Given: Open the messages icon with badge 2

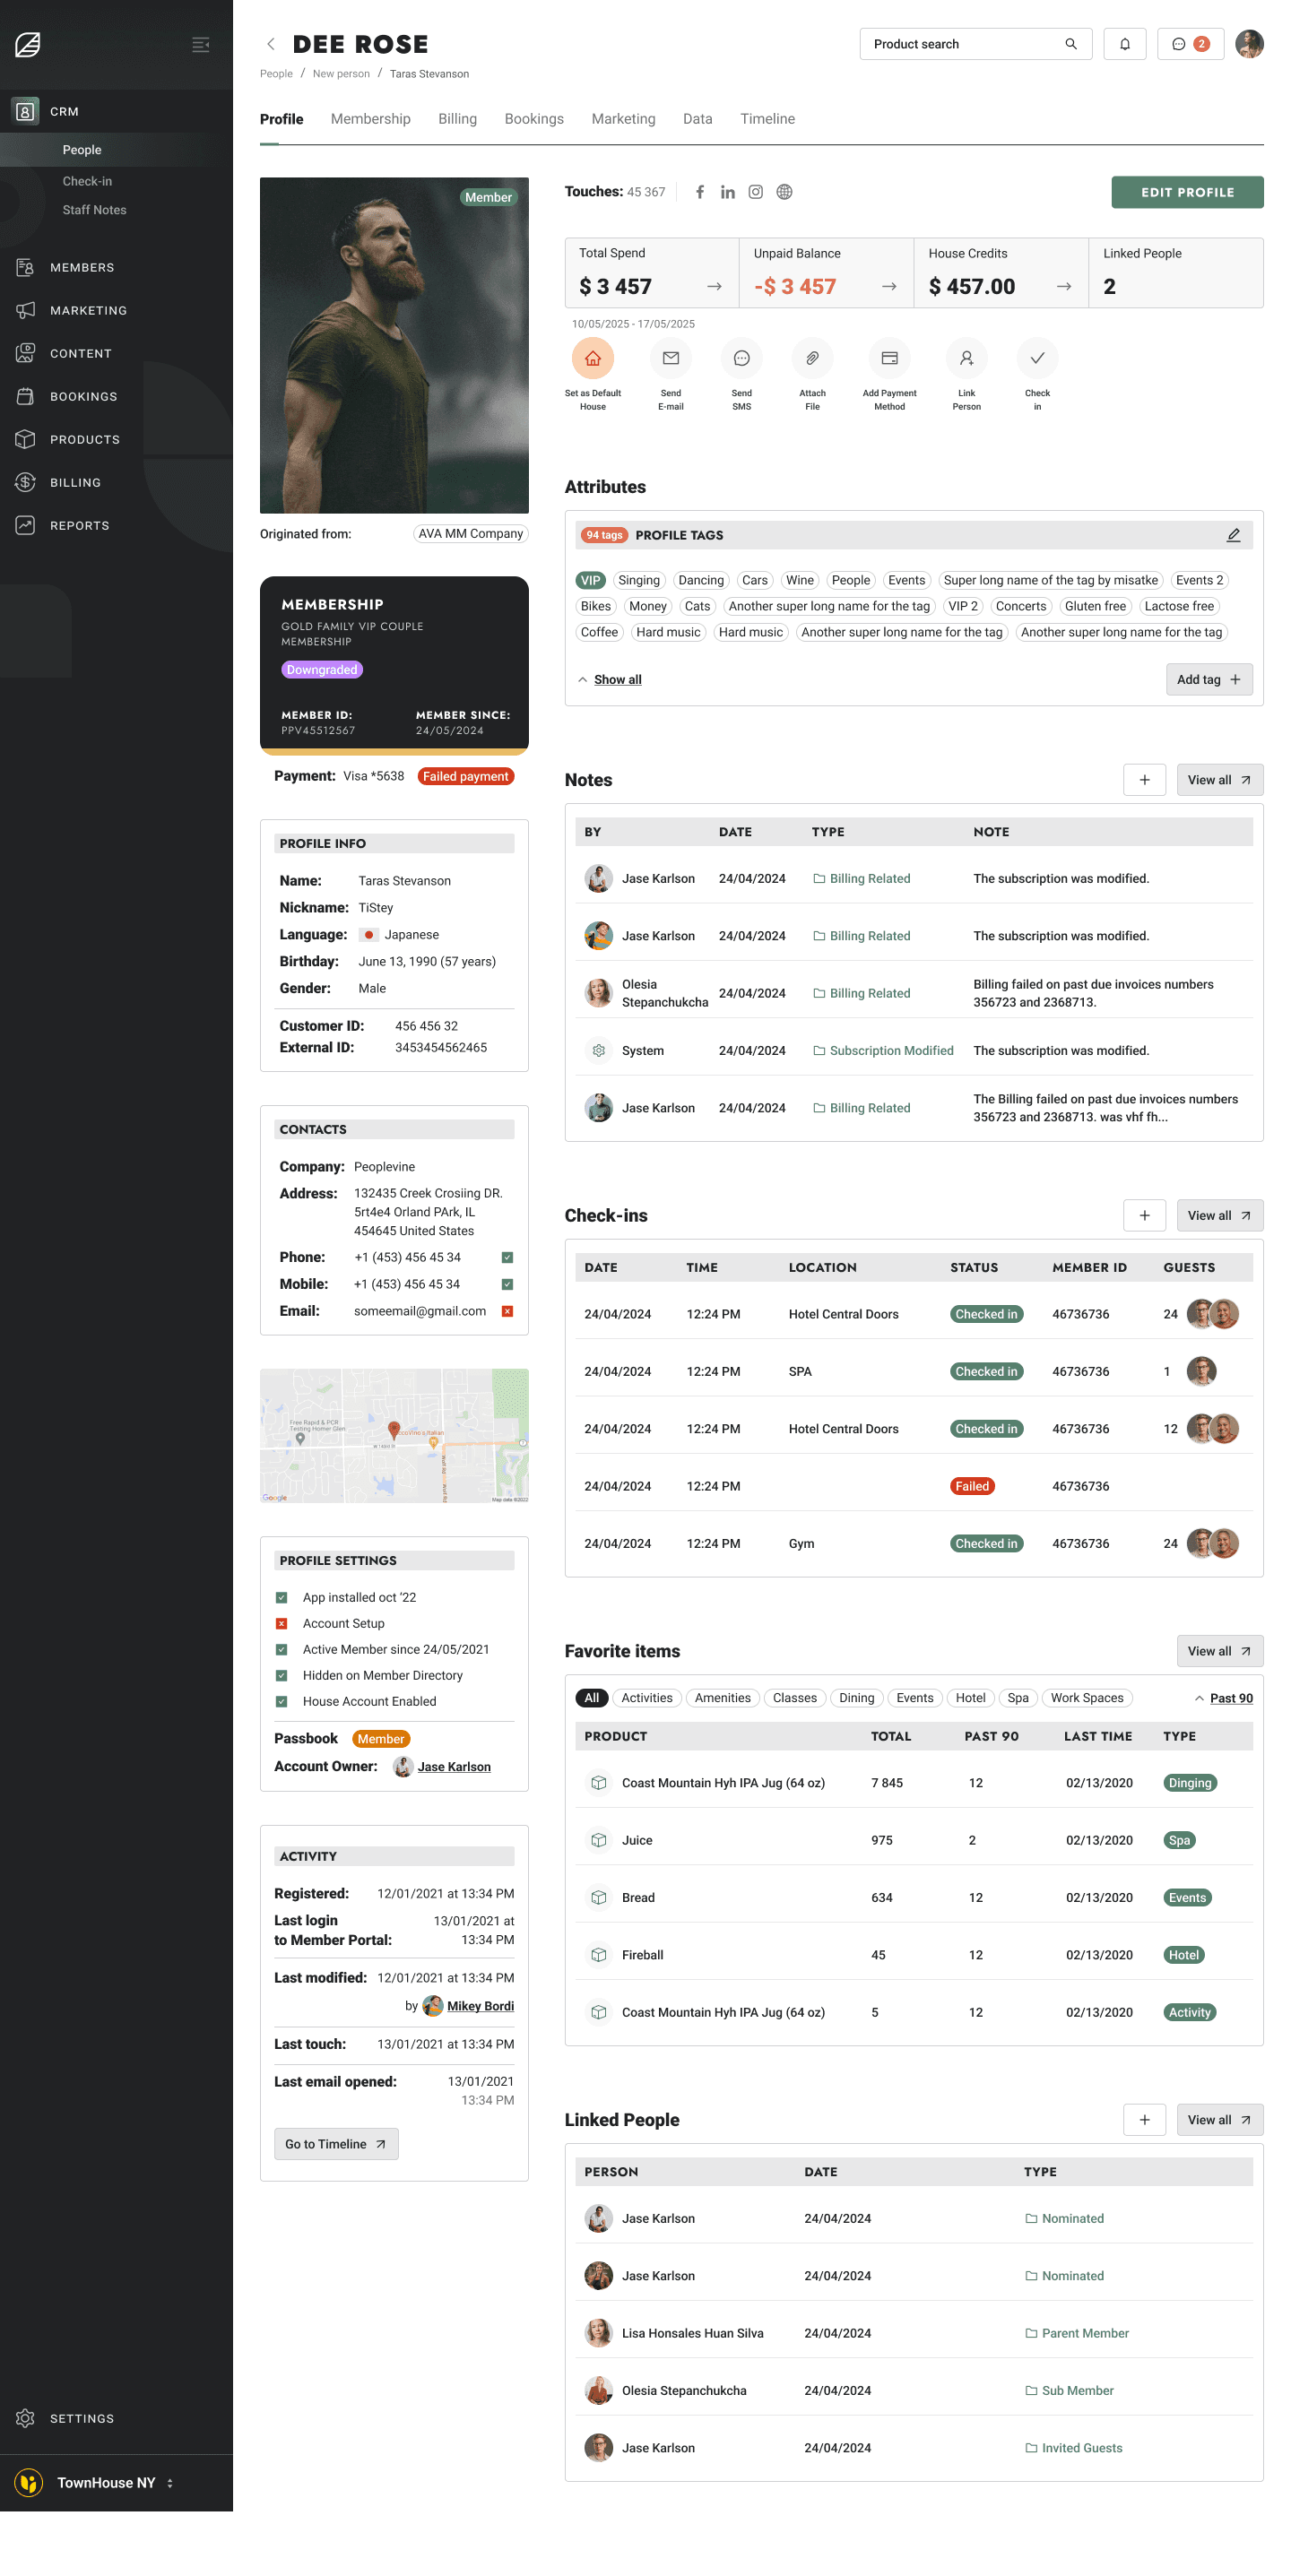Looking at the screenshot, I should point(1190,44).
